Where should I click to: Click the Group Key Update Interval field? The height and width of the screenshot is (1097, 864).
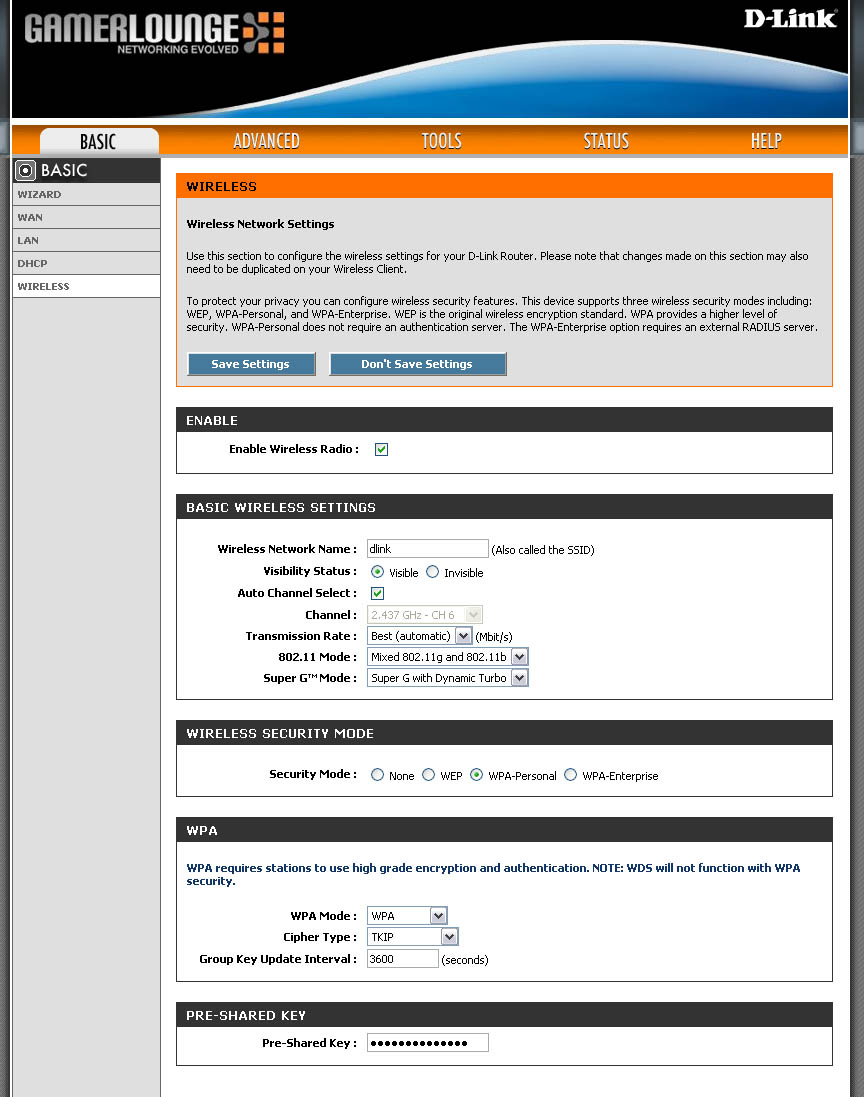tap(402, 958)
